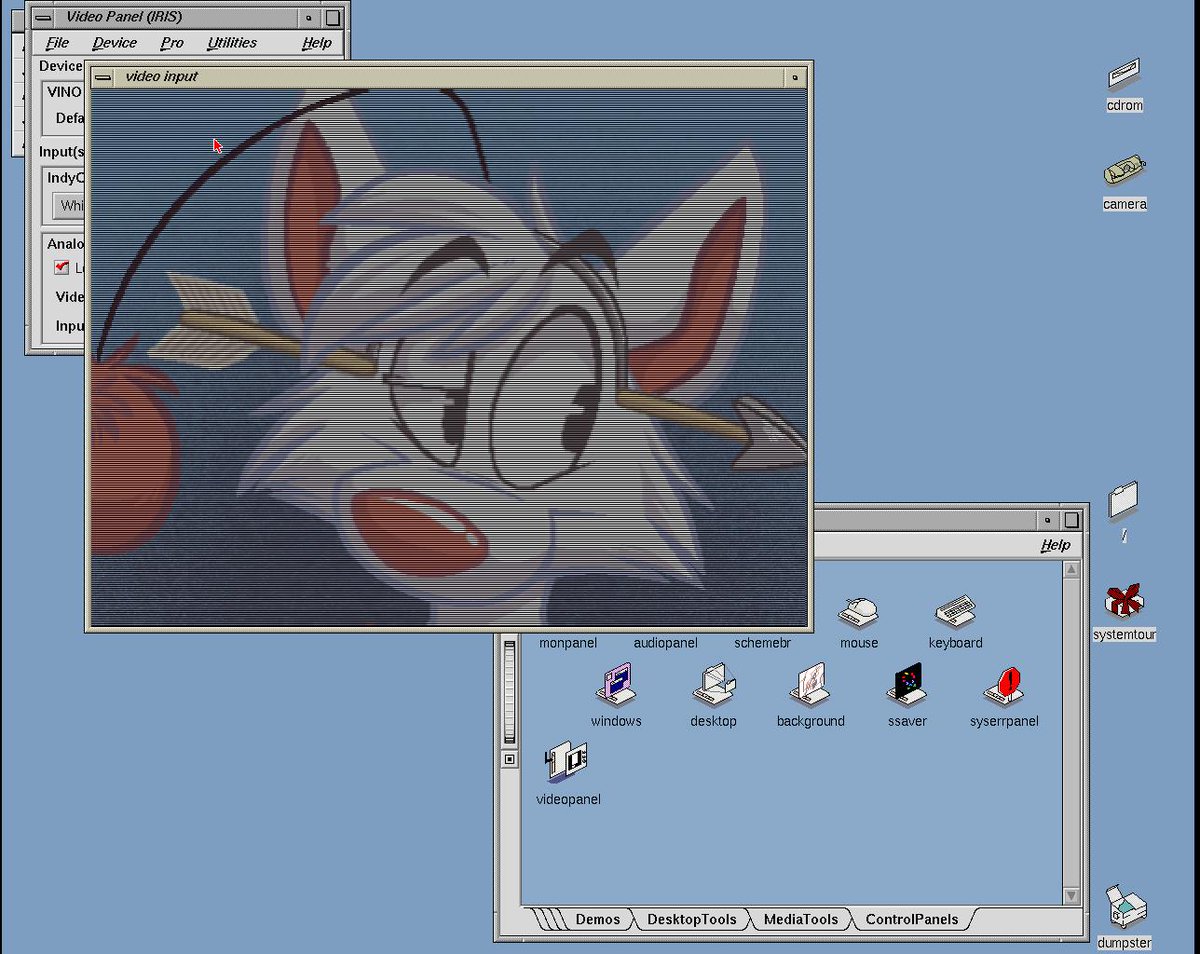
Task: Open the mouse control panel icon
Action: coord(859,611)
